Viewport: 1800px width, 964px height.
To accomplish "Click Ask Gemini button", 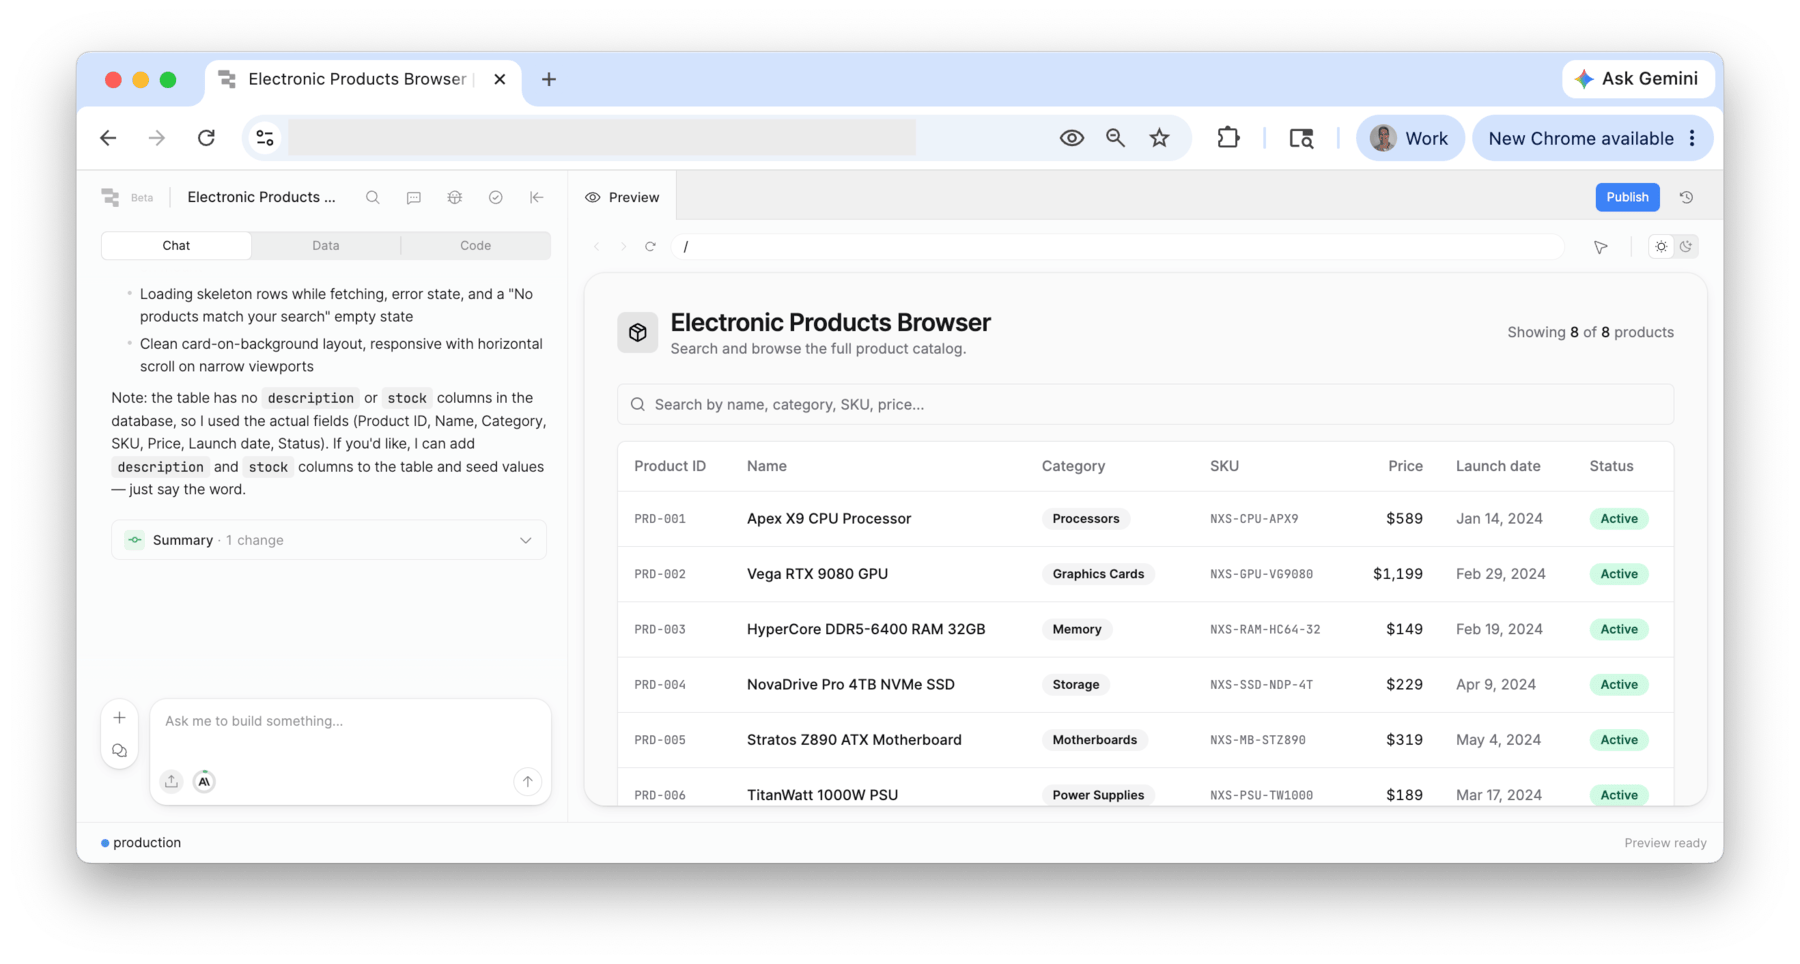I will tap(1637, 79).
